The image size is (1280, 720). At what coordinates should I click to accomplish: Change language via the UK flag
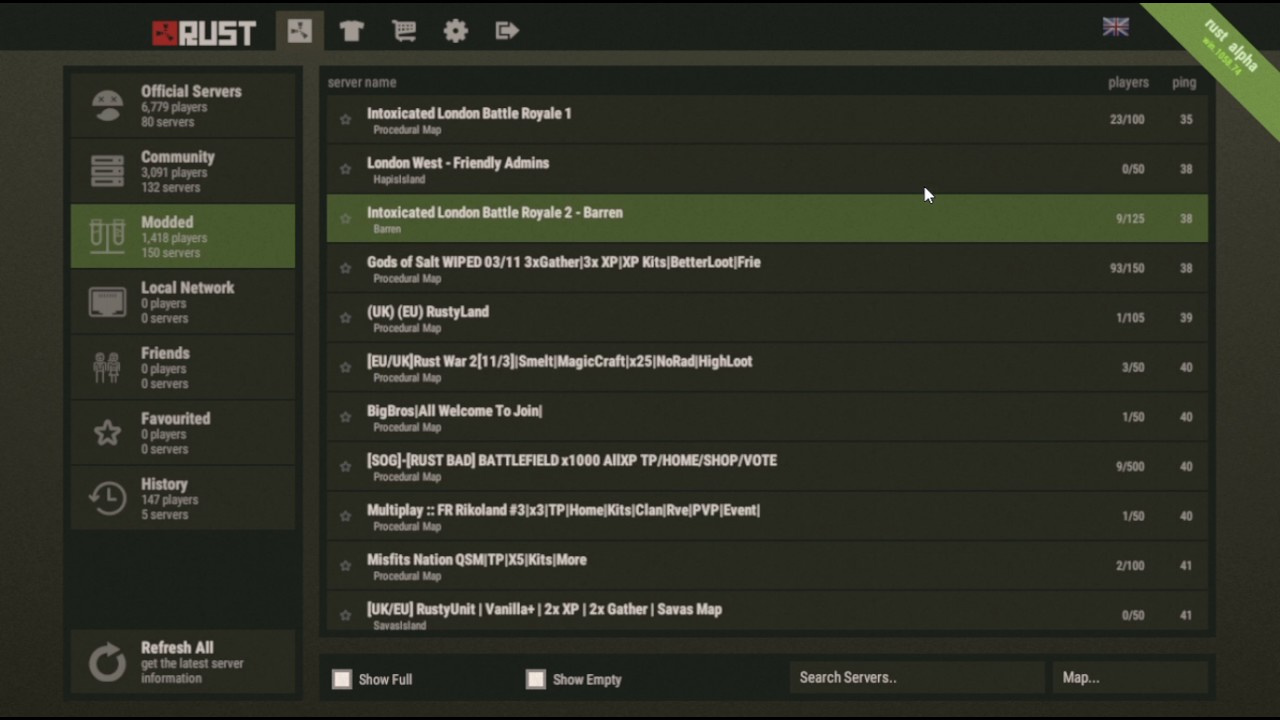pyautogui.click(x=1116, y=27)
